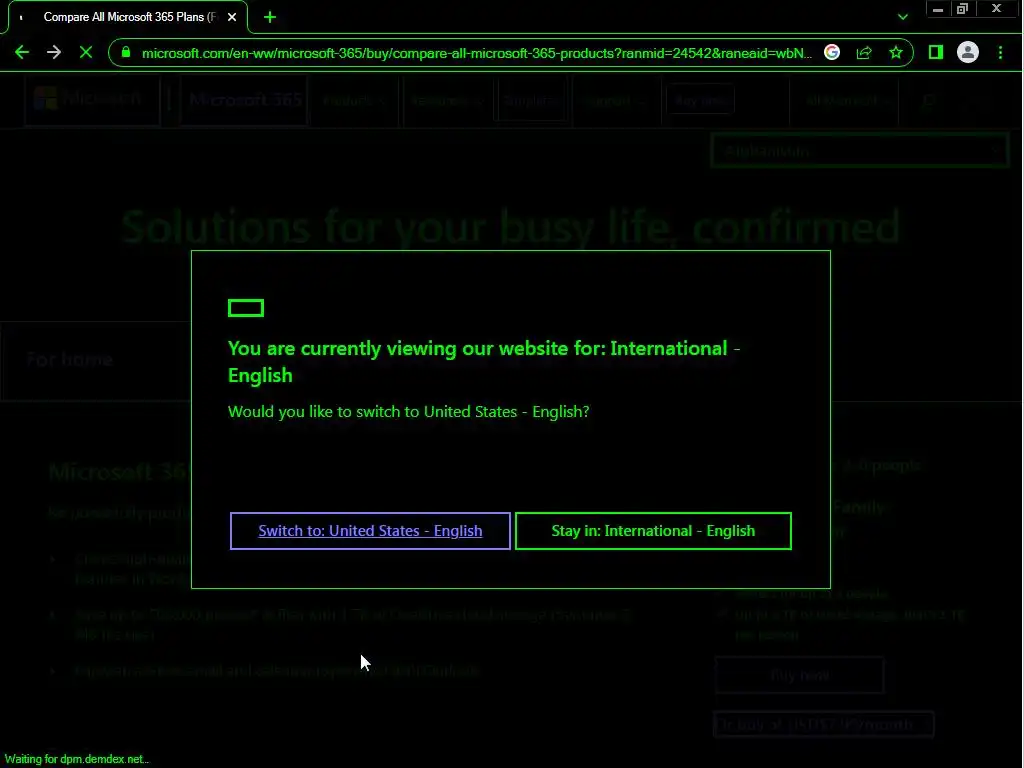Minimize the Chrome window
The image size is (1024, 768).
pyautogui.click(x=938, y=9)
